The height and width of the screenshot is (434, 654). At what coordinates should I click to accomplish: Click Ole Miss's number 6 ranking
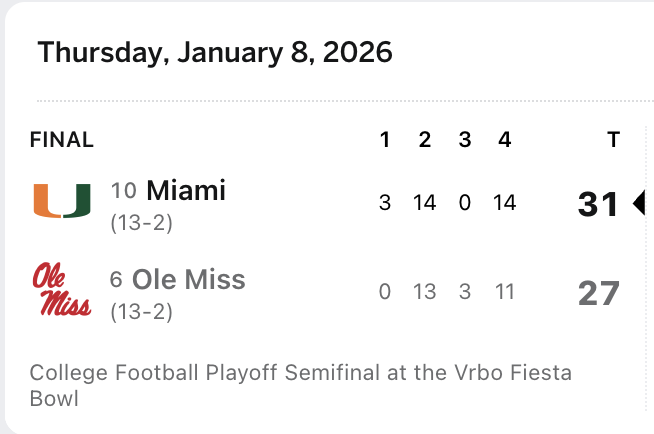tap(117, 280)
